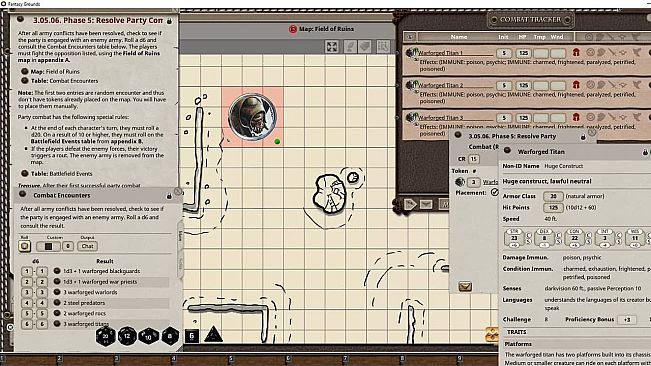This screenshot has width=651, height=366.
Task: Toggle the global targeting header icon in Combat Tracker
Action: 589,37
